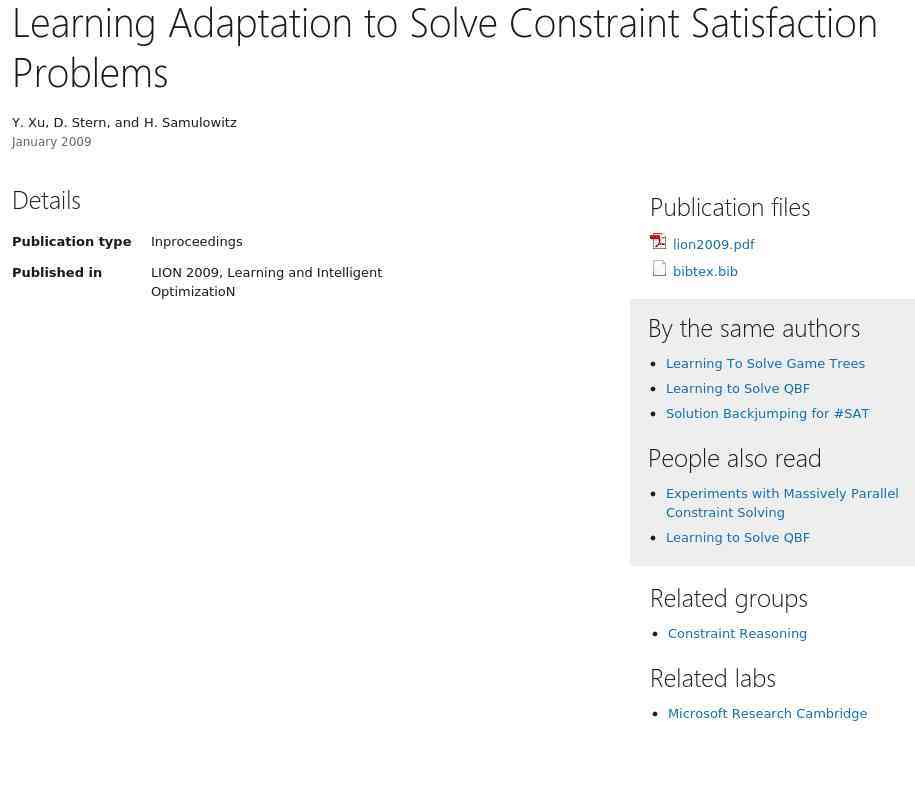This screenshot has width=915, height=800.
Task: Click the authors line Y. Xu, D. Stern
Action: tap(124, 123)
